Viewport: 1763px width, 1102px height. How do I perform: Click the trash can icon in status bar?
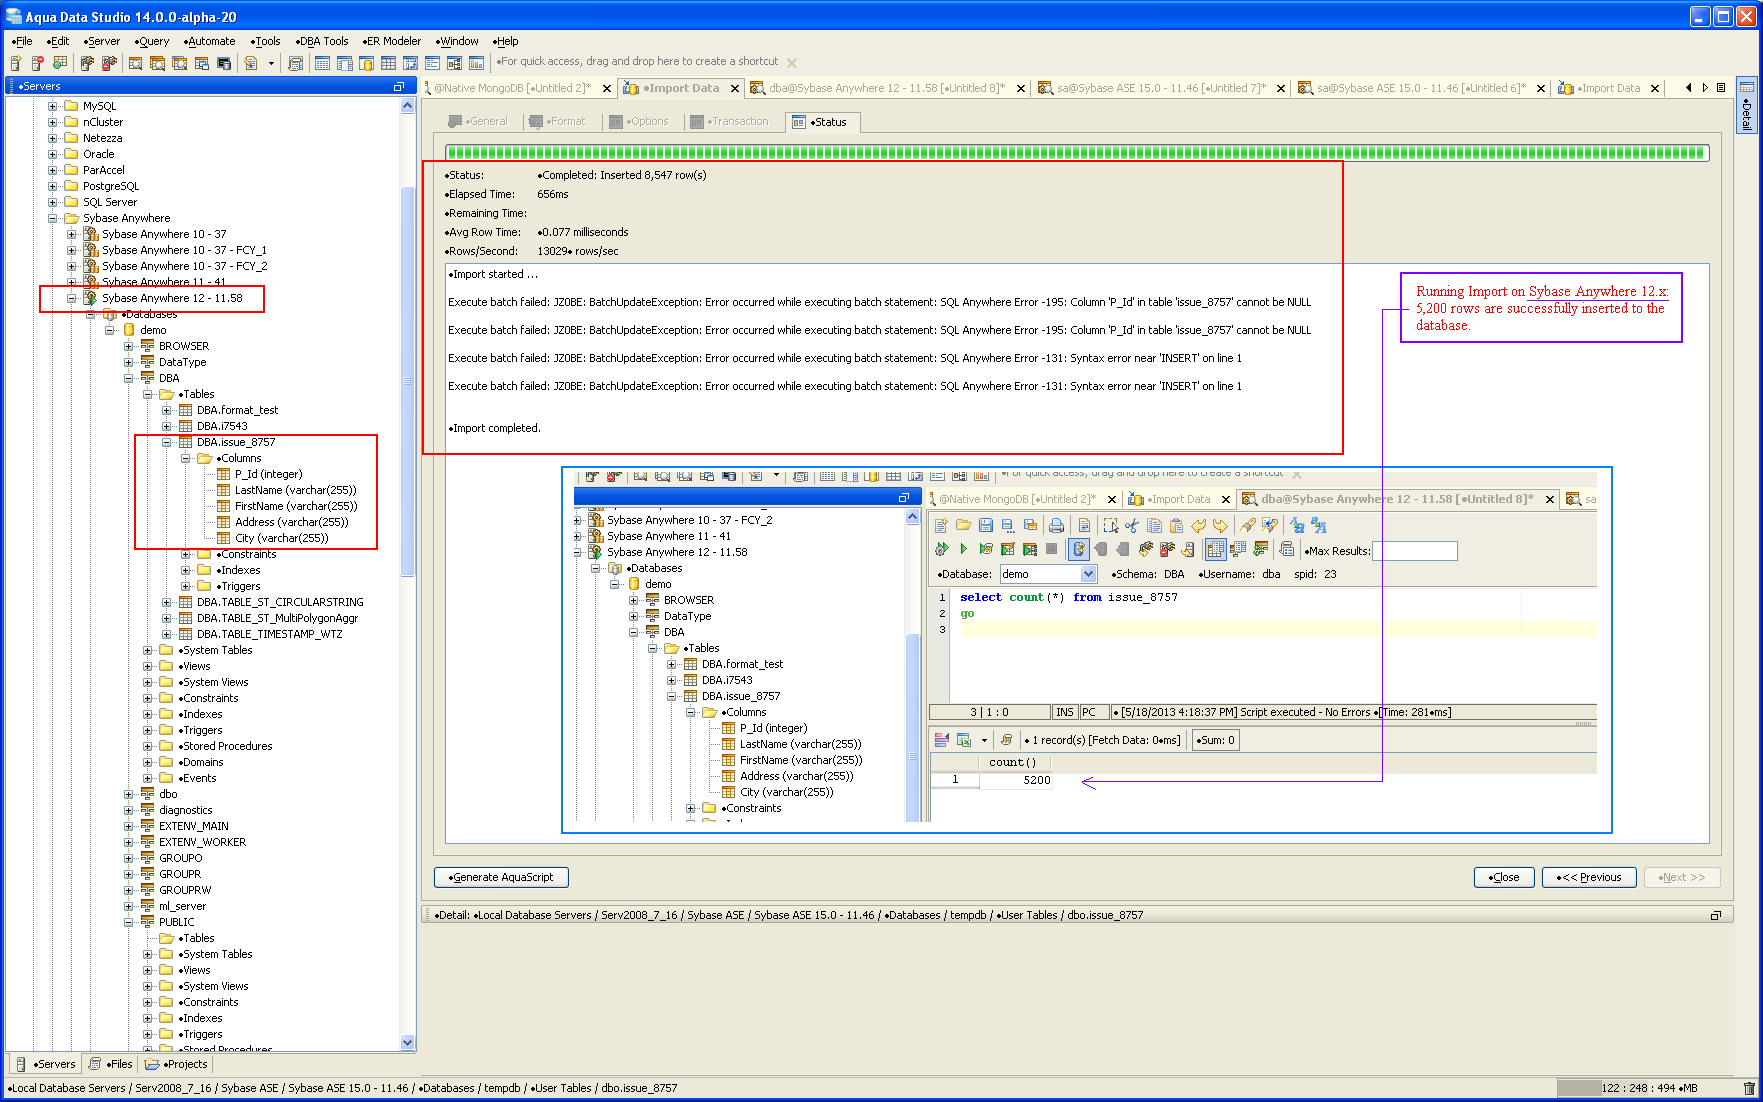tap(1749, 1088)
